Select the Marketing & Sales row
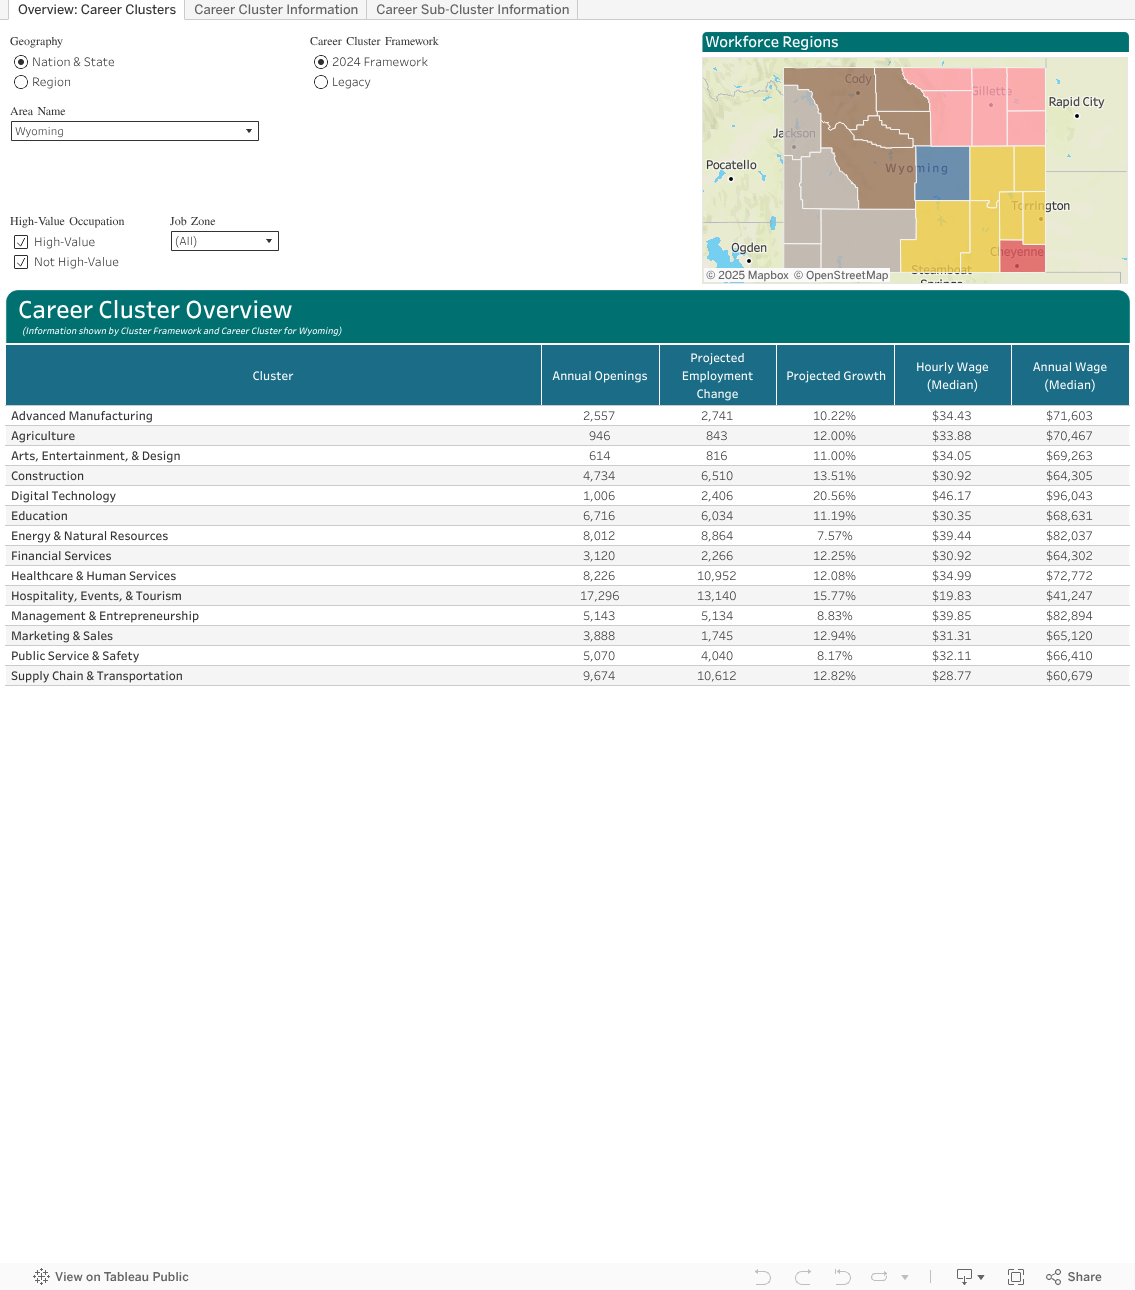Screen dimensions: 1135x1290 click(x=567, y=636)
